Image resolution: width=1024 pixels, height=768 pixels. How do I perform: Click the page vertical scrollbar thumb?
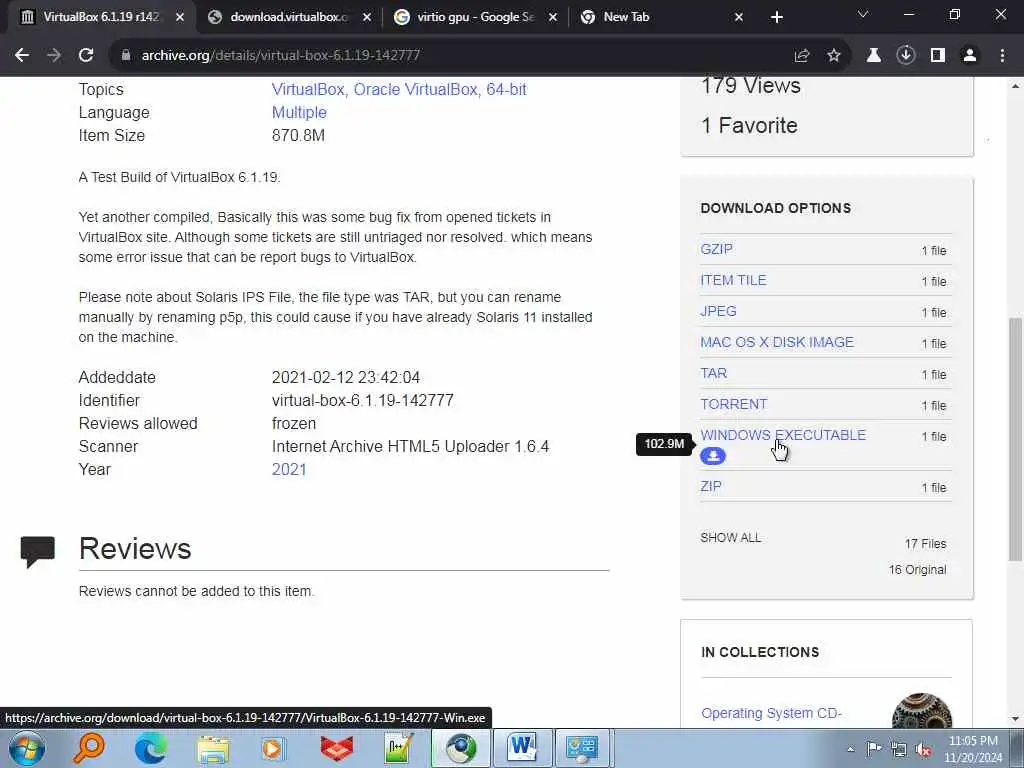pyautogui.click(x=1016, y=439)
